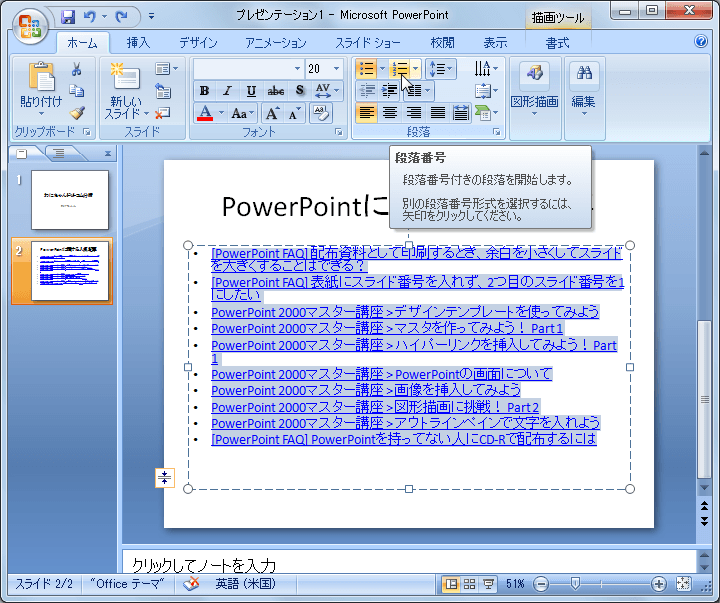The width and height of the screenshot is (720, 603).
Task: Open the font name combo box
Action: [248, 69]
